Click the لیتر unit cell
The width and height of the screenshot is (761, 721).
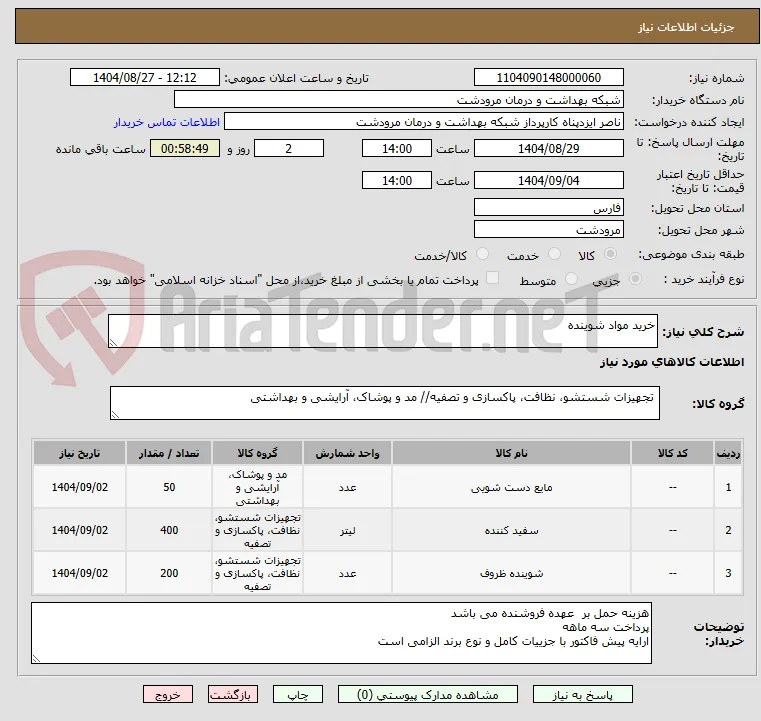click(347, 530)
